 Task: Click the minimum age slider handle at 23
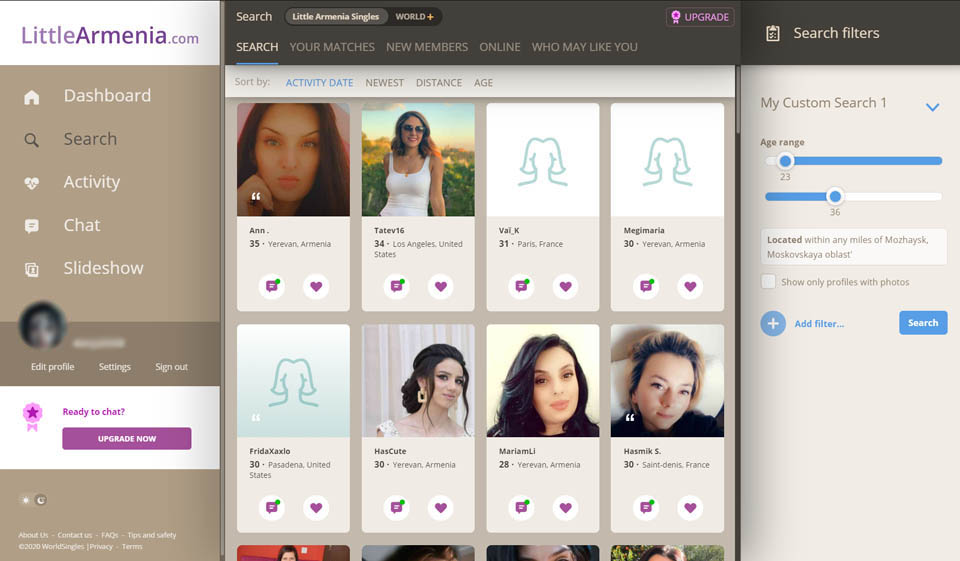pos(785,161)
